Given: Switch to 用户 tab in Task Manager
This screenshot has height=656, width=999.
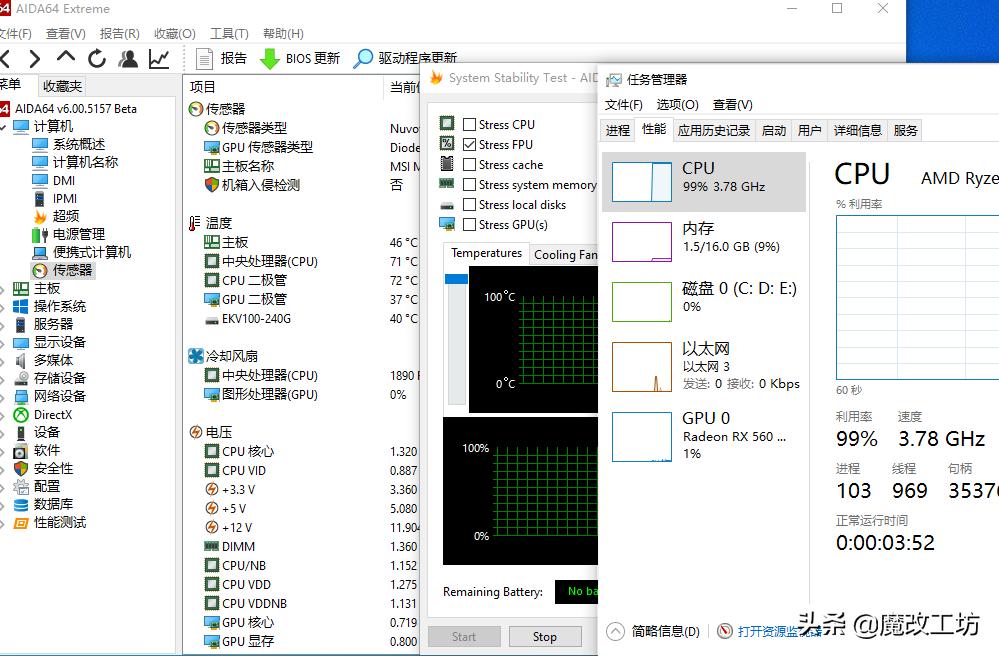Looking at the screenshot, I should [x=809, y=131].
